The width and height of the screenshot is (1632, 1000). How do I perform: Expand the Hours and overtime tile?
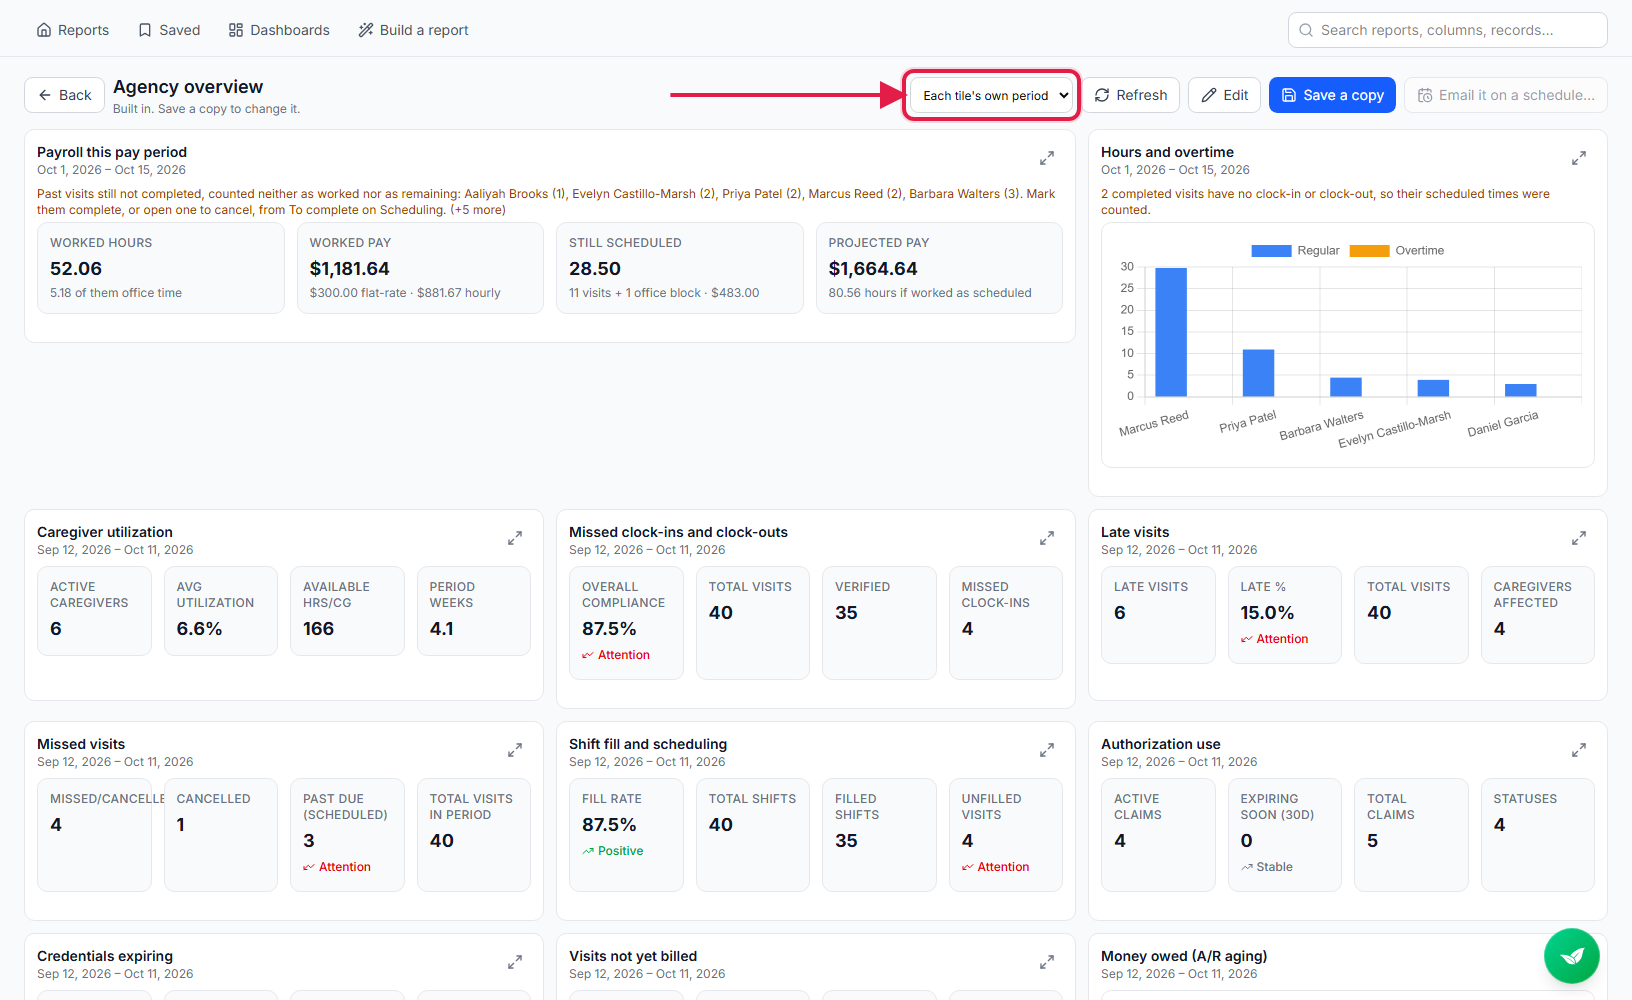click(x=1579, y=158)
